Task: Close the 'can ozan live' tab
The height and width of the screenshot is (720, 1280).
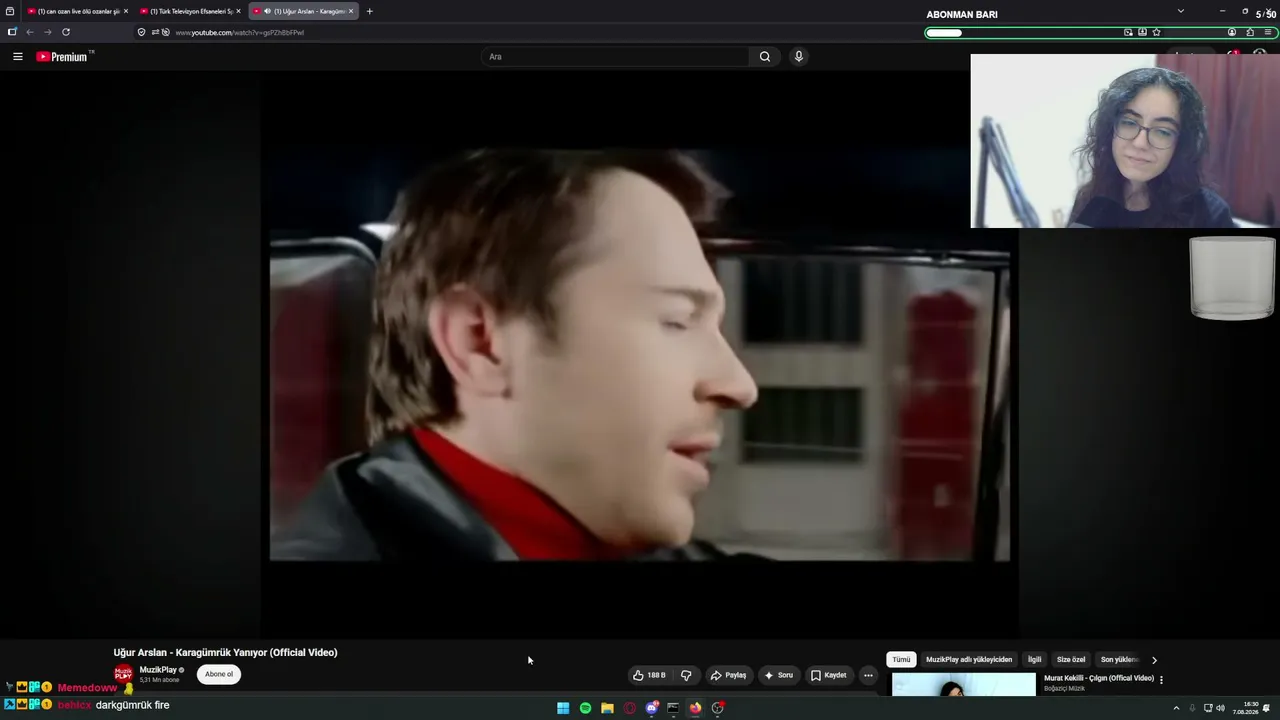Action: 126,11
